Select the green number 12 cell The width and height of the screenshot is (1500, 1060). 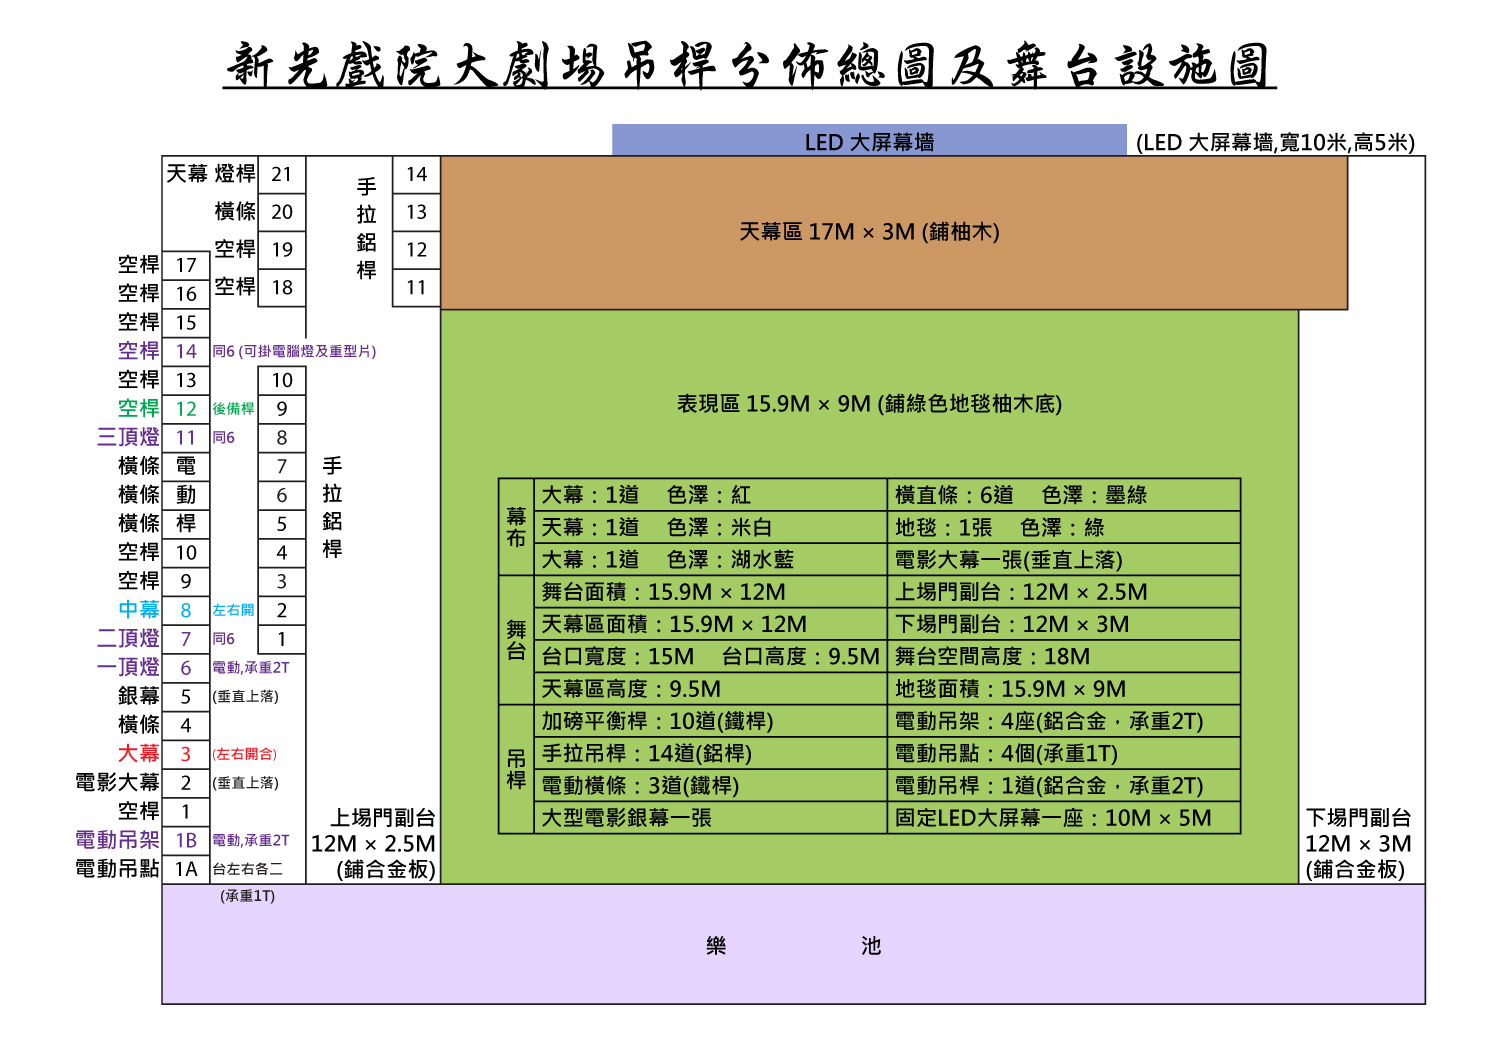pyautogui.click(x=186, y=409)
